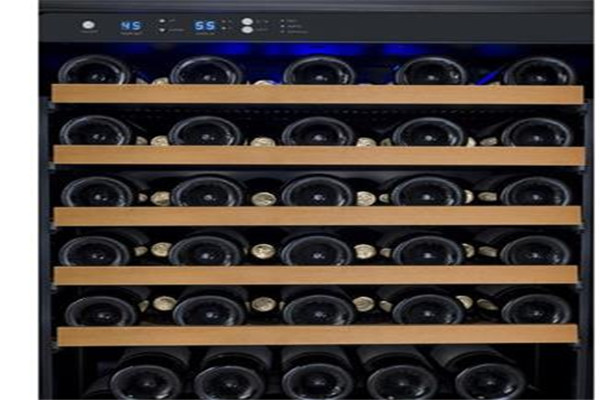Screen dimensions: 600x400
Task: Click the top indicator light on panel's right
Action: (x=284, y=20)
